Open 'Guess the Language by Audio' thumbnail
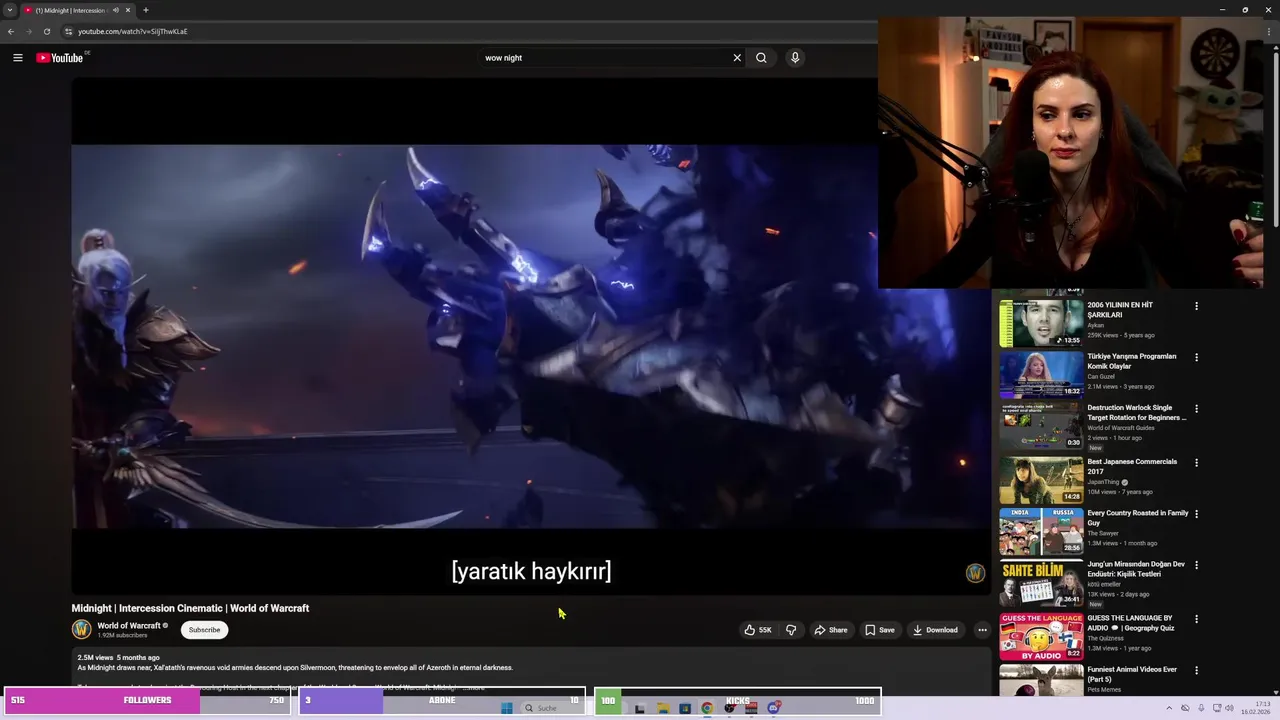 tap(1041, 635)
